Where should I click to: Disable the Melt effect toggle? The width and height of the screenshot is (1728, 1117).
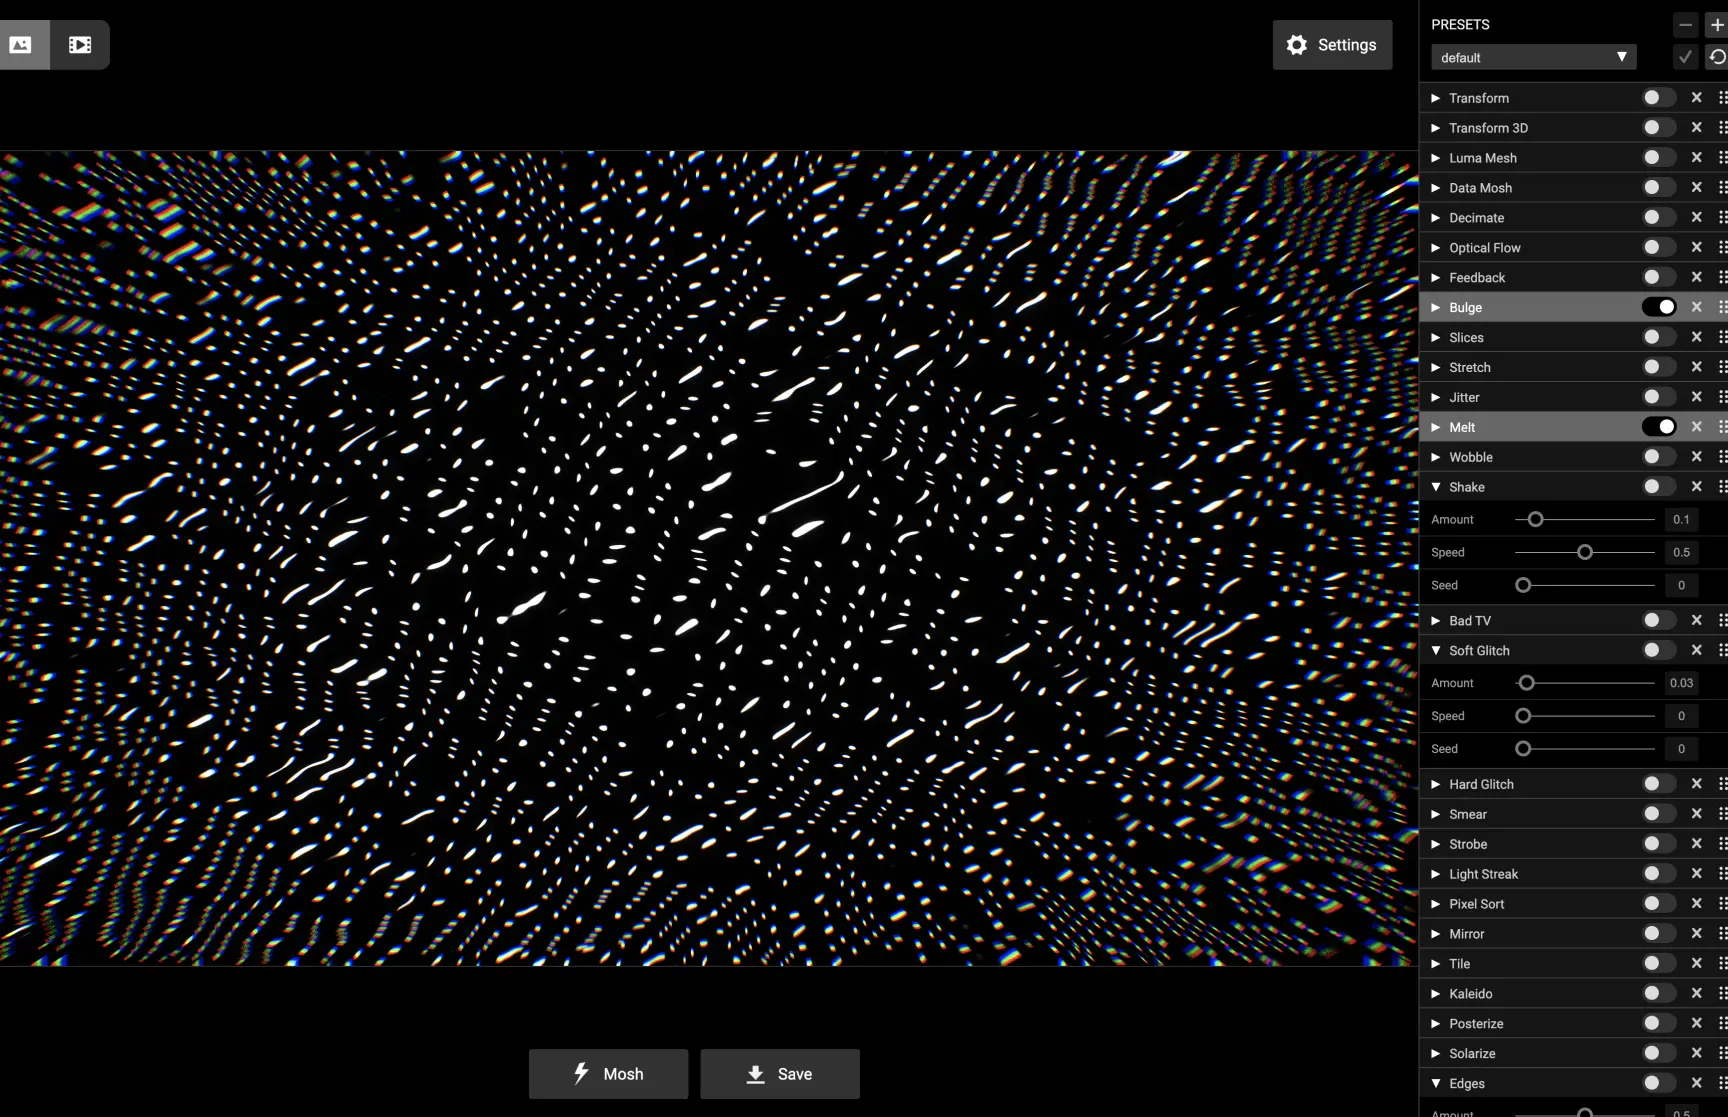(1659, 428)
